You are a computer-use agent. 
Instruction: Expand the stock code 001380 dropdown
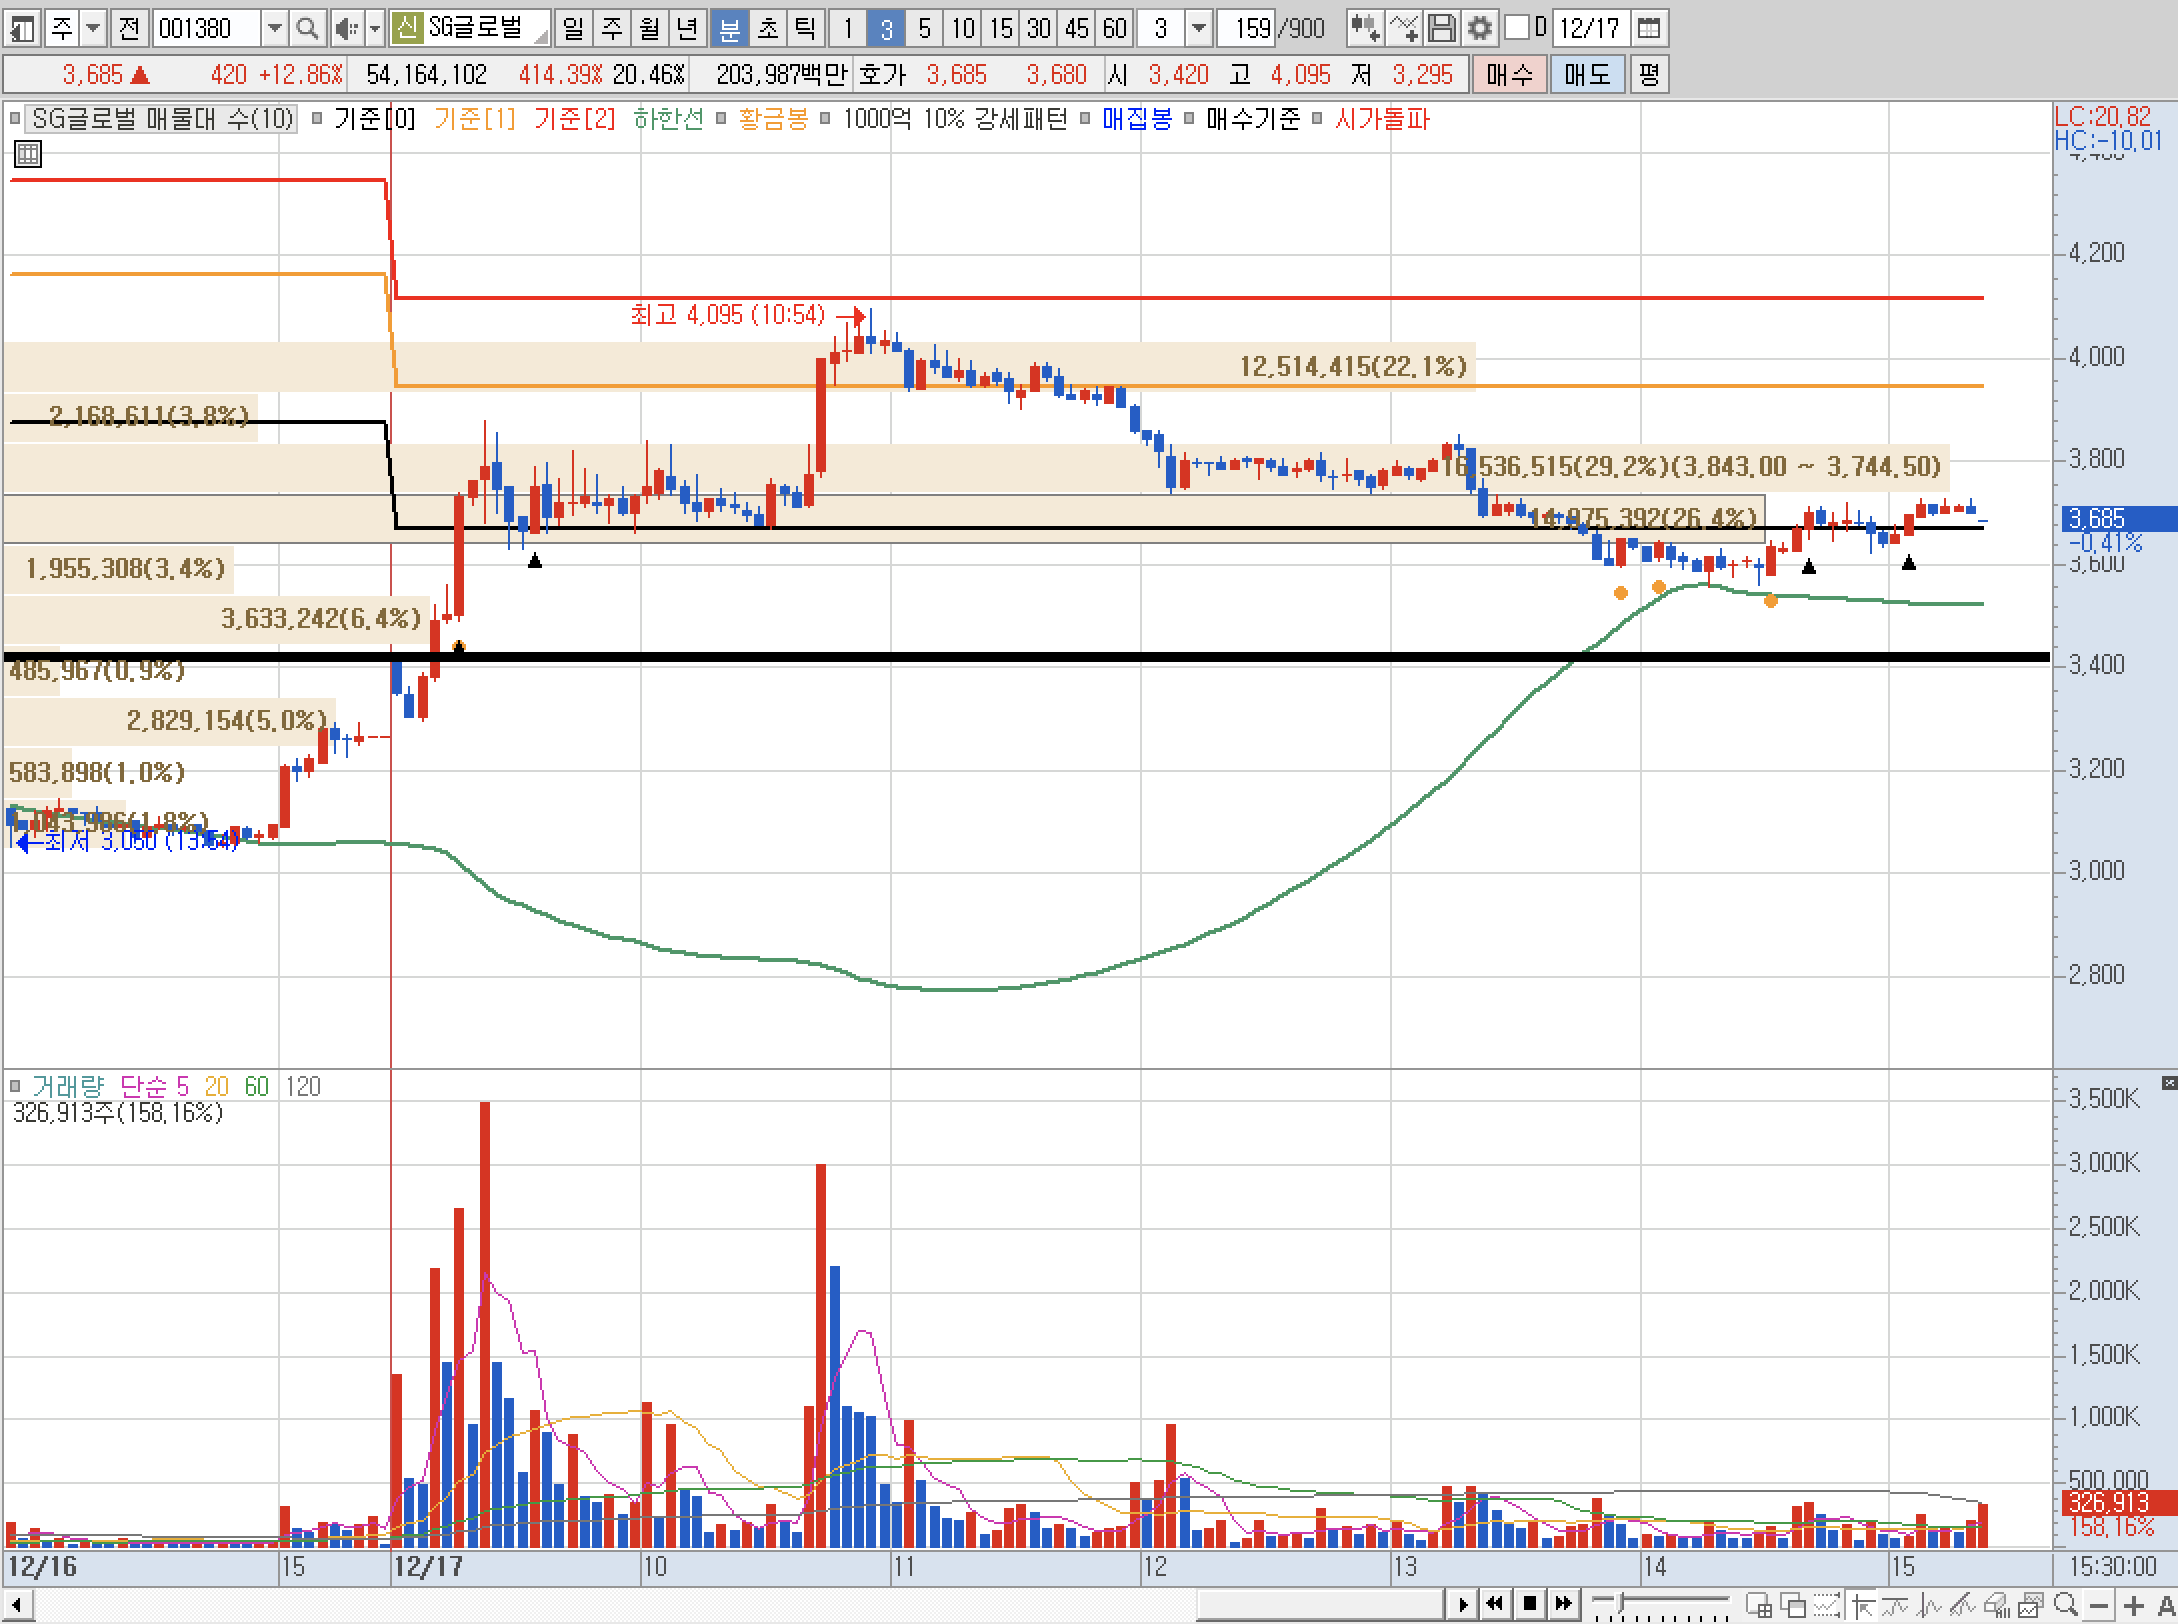pos(274,28)
